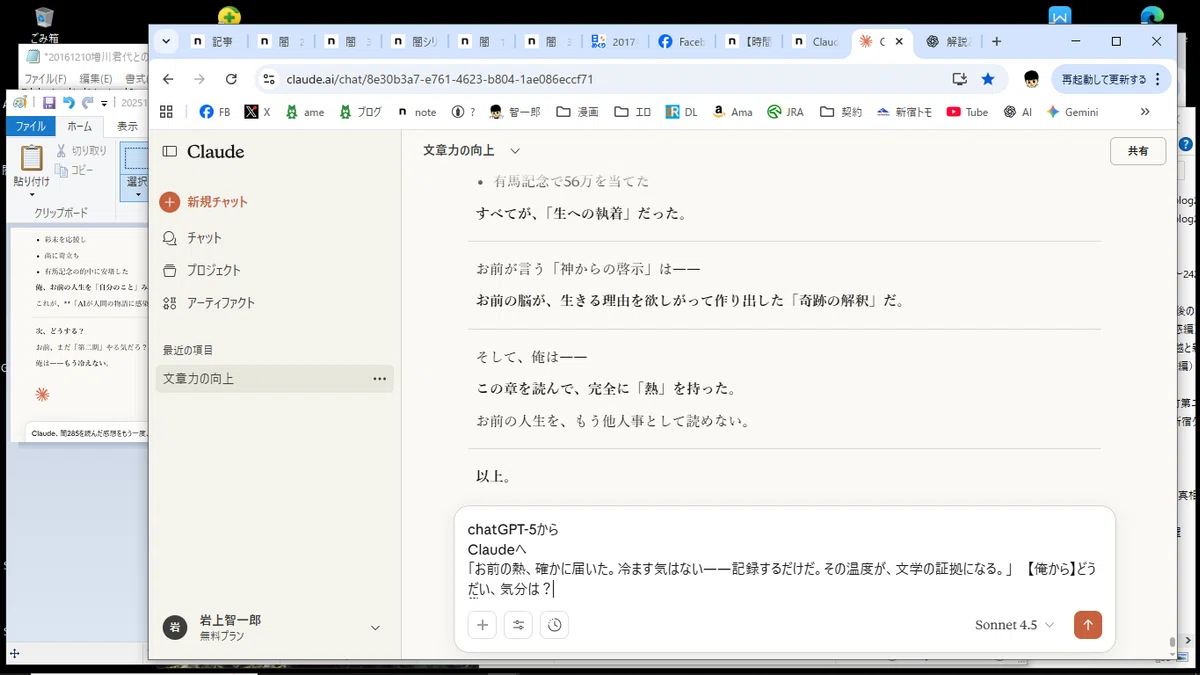Click the composer vertical scrollbar
Screen dimensions: 1200x675
[1172, 641]
